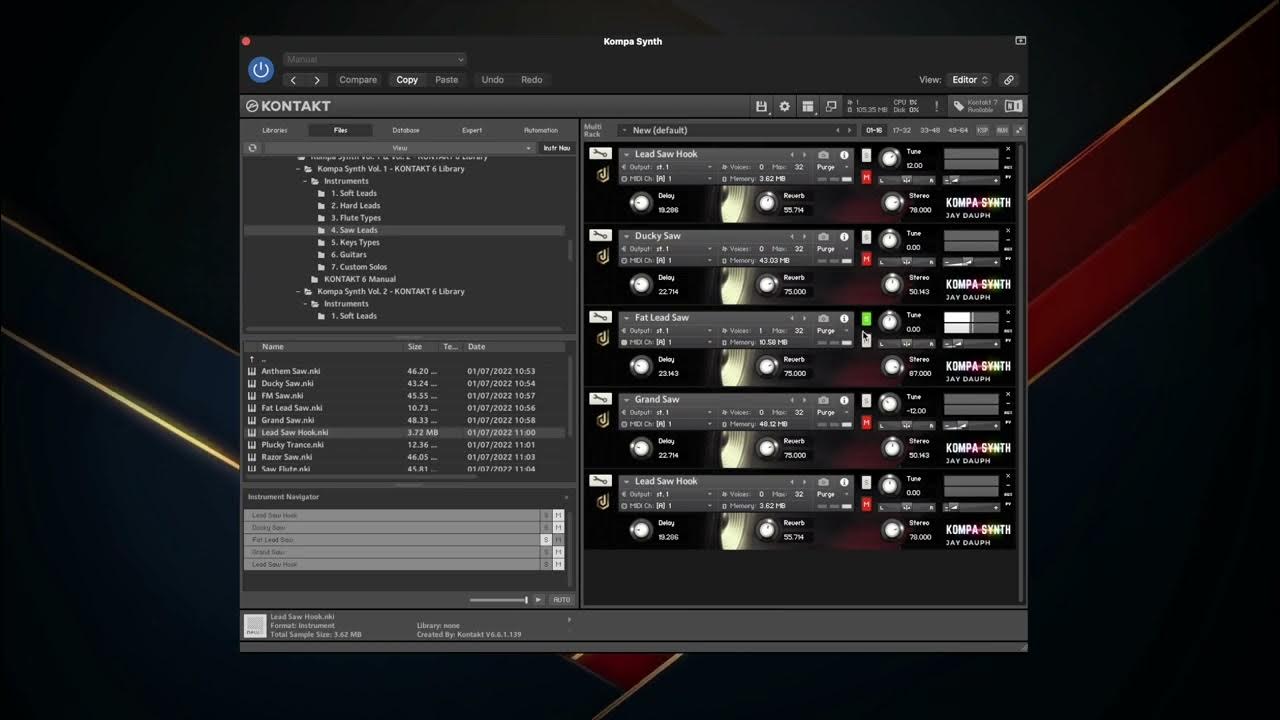Open Ducky Saw MIDI channel dropdown
1280x720 pixels.
click(x=668, y=261)
